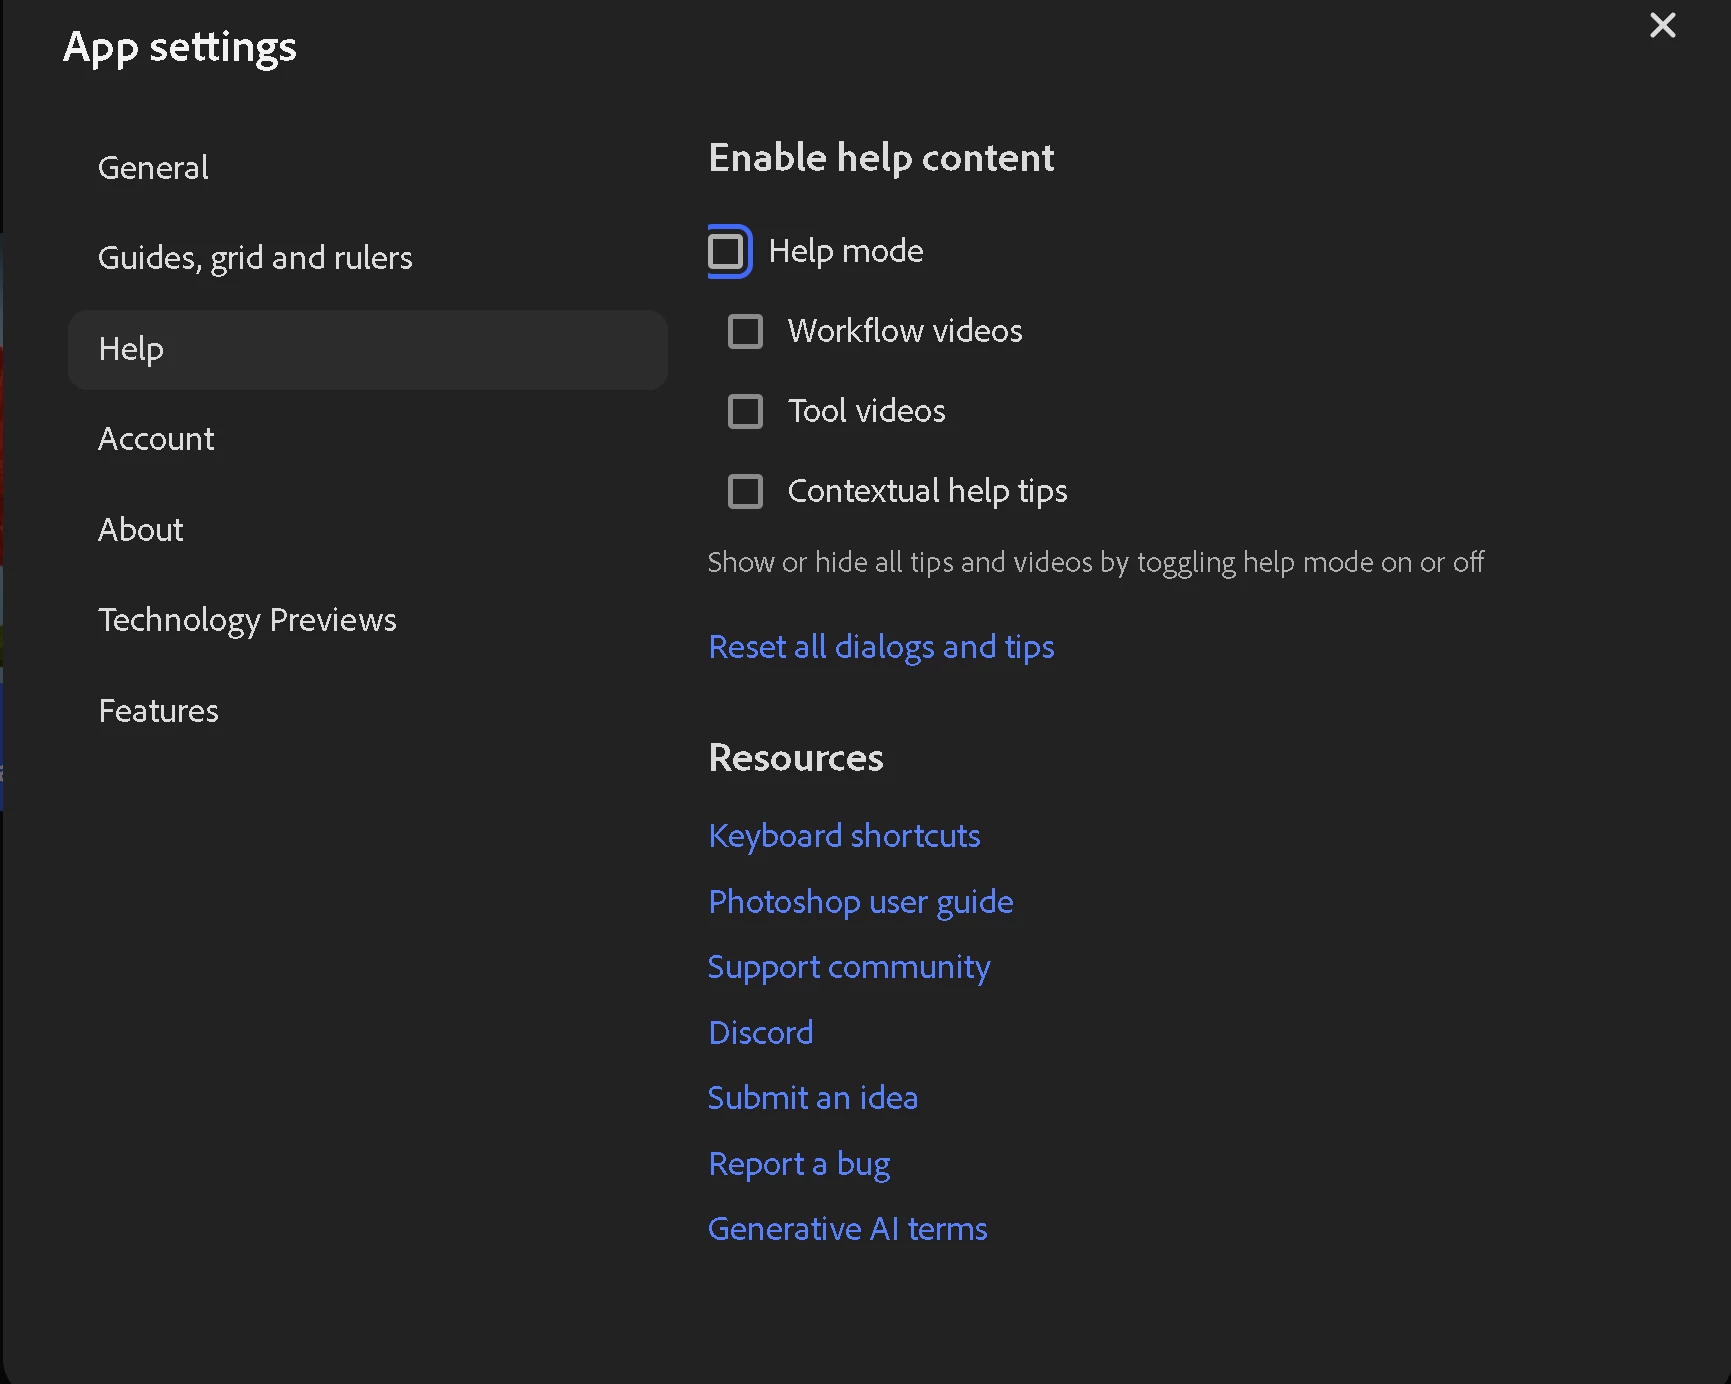Screen dimensions: 1731x1384
Task: Enable Contextual help tips checkbox
Action: 745,491
